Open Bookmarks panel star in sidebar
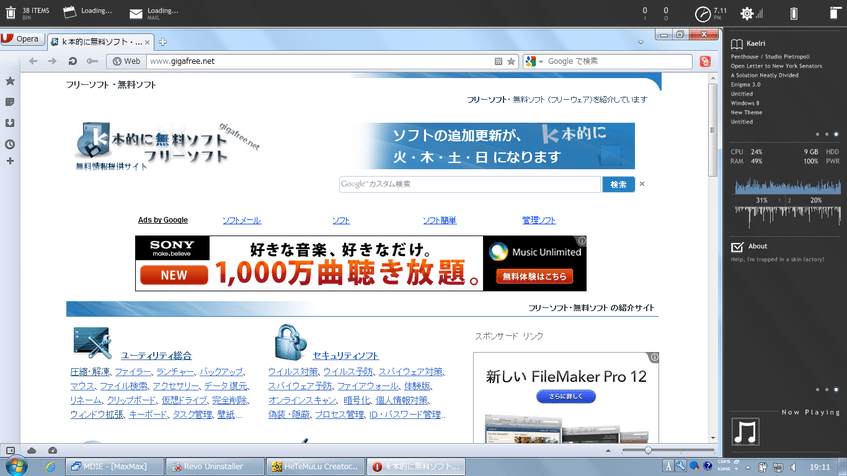This screenshot has height=476, width=847. [x=10, y=81]
